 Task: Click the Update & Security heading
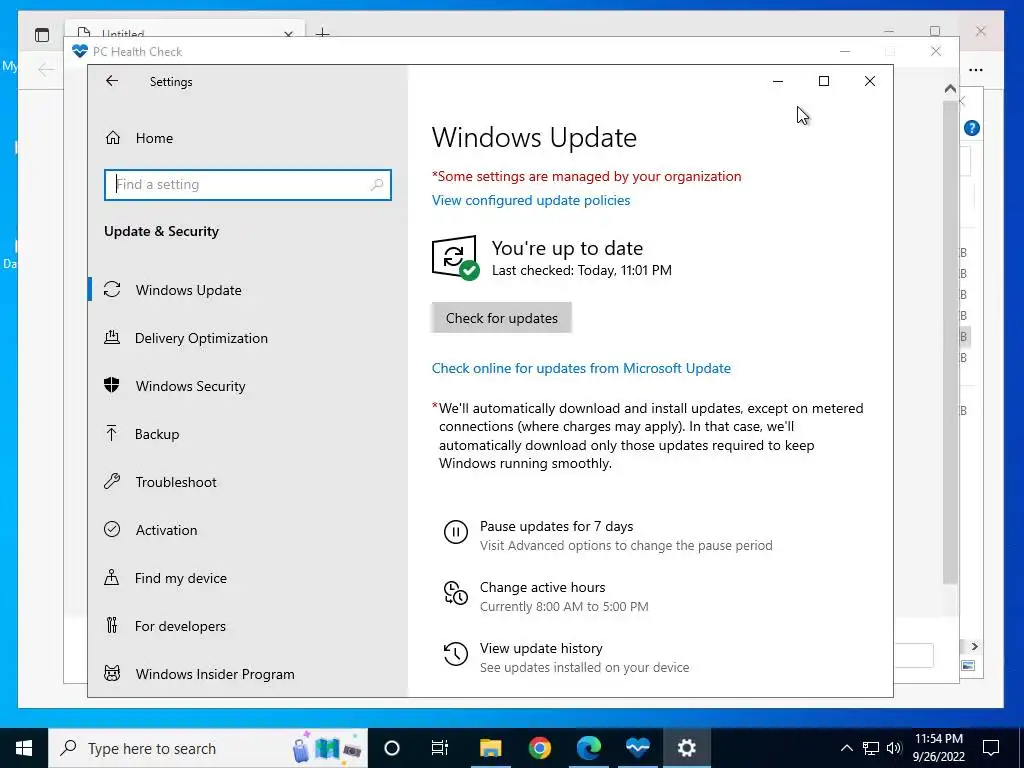click(x=161, y=231)
